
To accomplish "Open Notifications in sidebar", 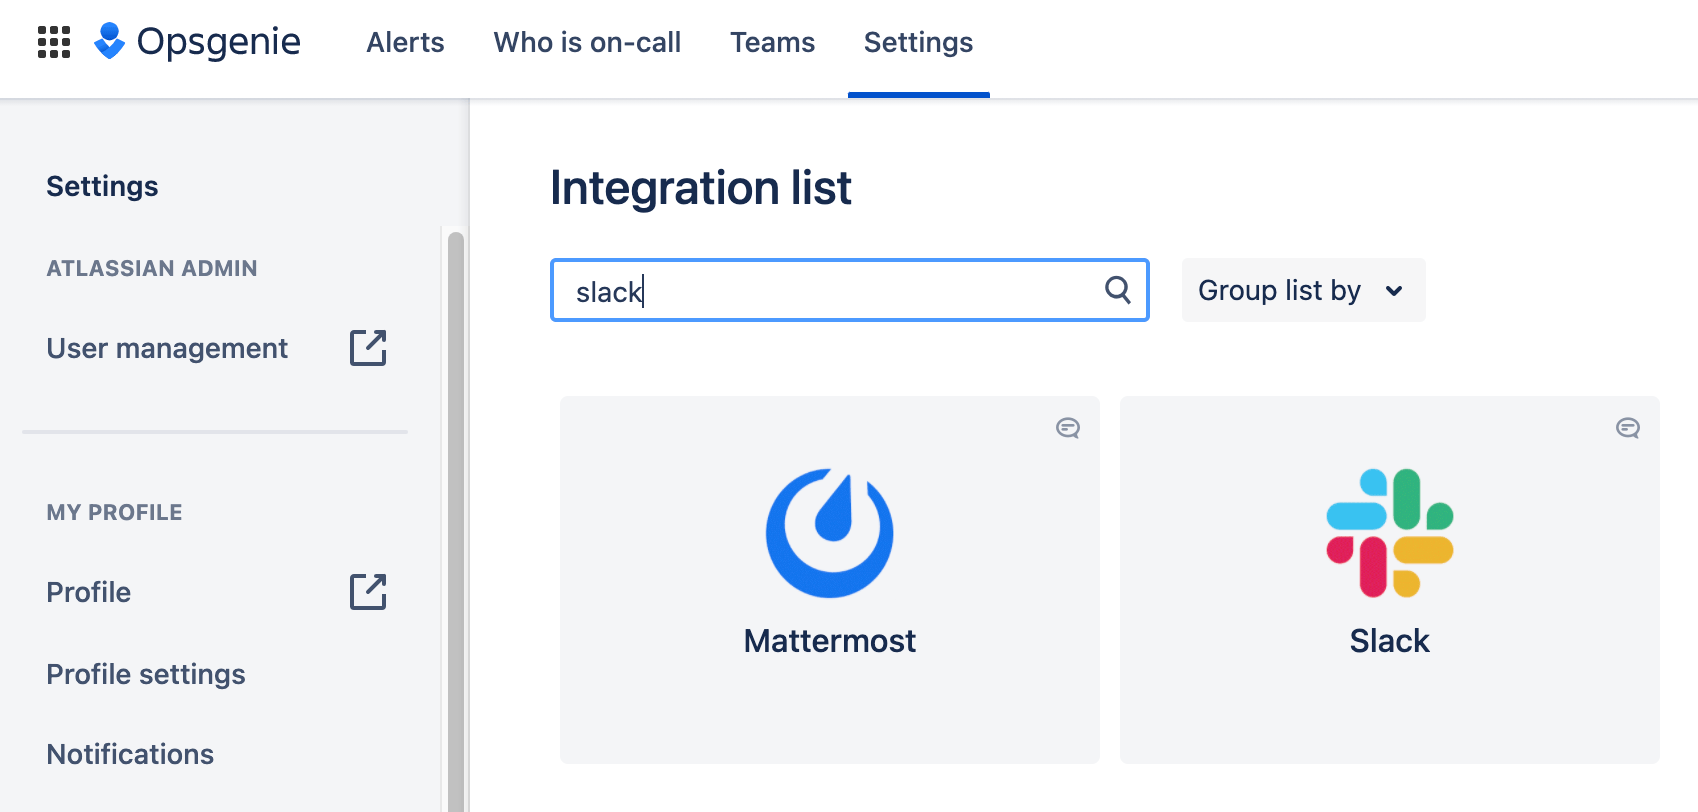I will pos(130,754).
